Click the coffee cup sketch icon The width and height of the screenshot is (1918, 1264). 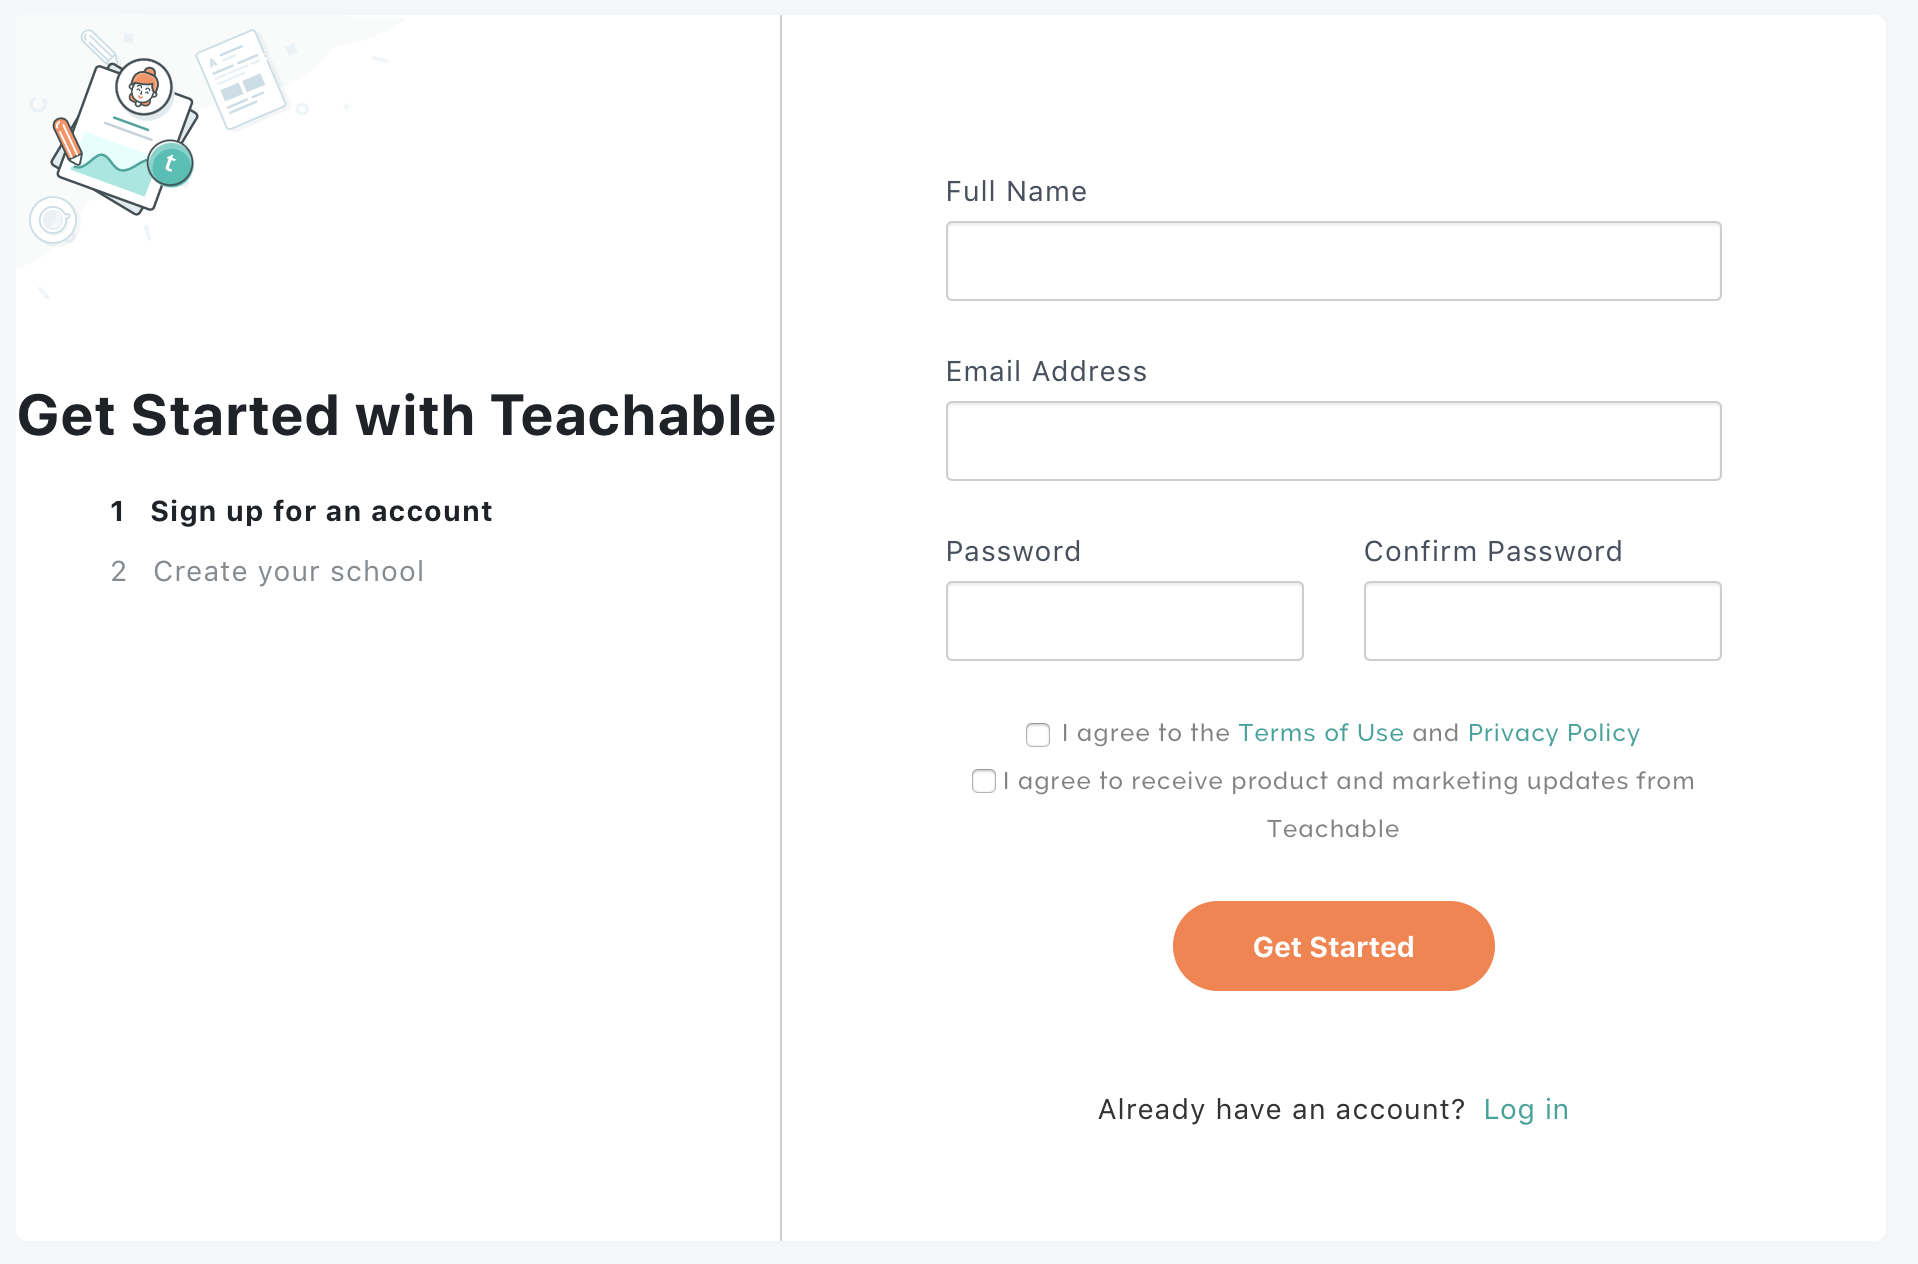(52, 218)
